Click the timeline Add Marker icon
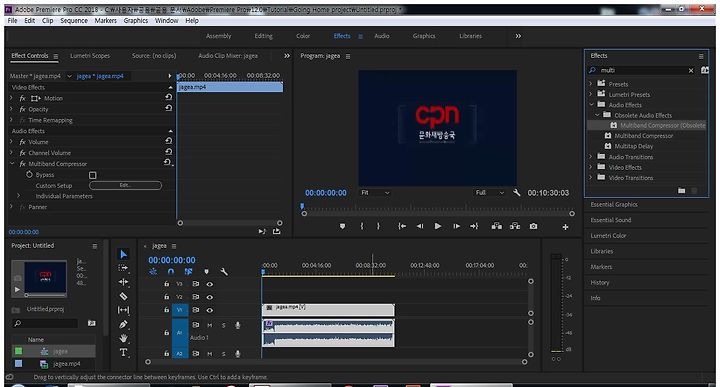 point(206,272)
